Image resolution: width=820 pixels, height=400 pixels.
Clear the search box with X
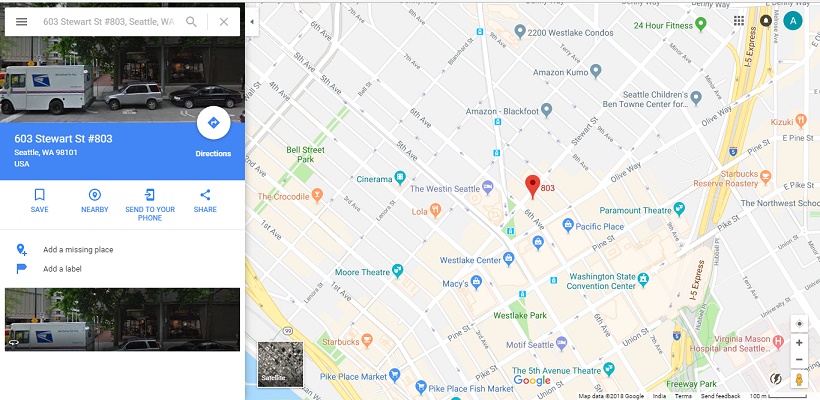pyautogui.click(x=224, y=21)
